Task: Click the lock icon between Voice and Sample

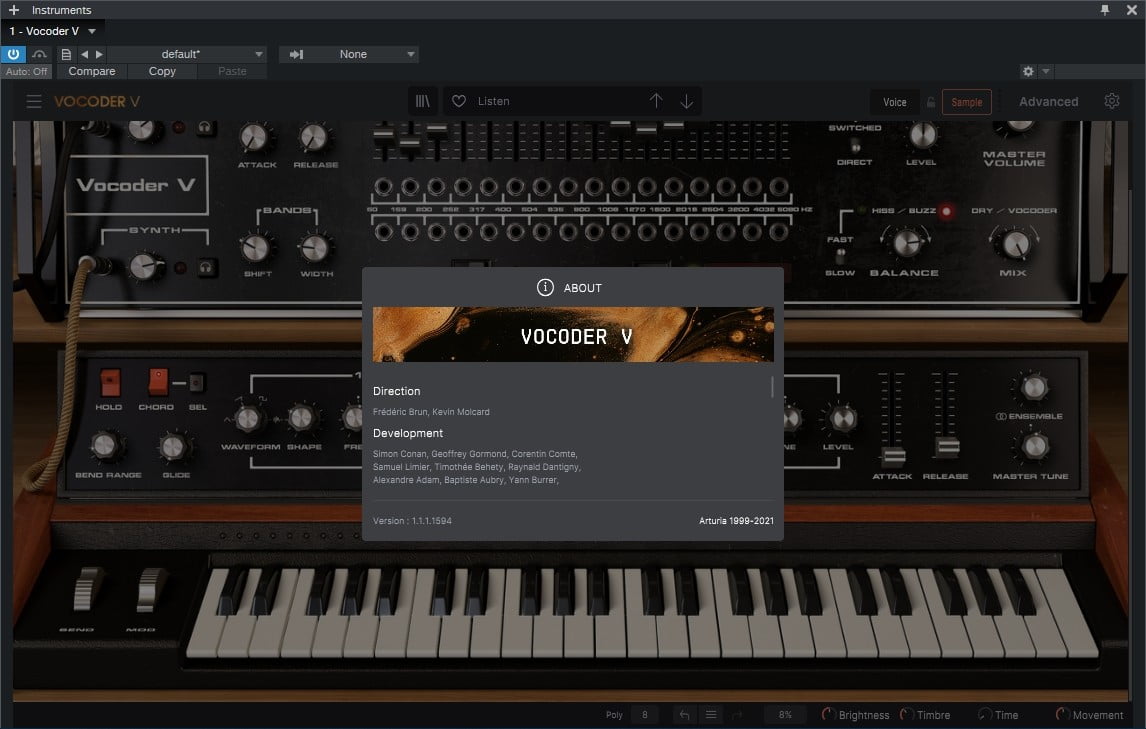Action: [930, 102]
